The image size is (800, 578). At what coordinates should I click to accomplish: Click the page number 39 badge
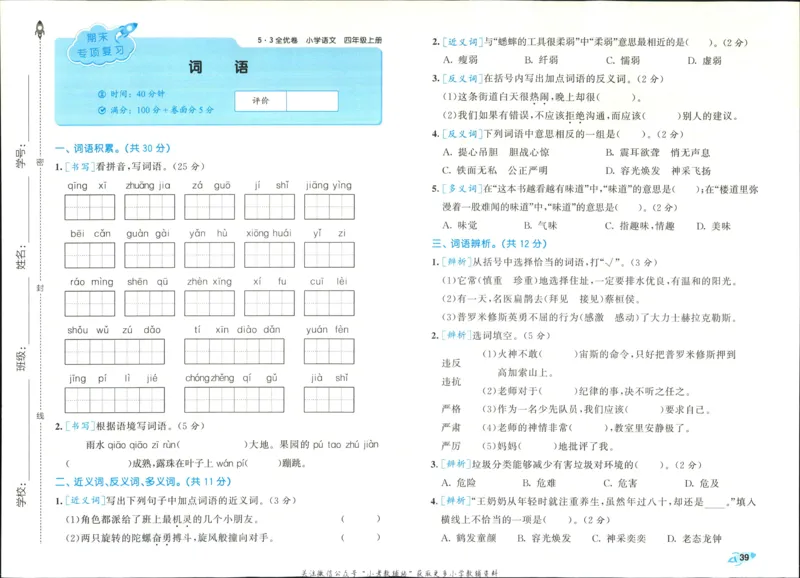pyautogui.click(x=743, y=558)
